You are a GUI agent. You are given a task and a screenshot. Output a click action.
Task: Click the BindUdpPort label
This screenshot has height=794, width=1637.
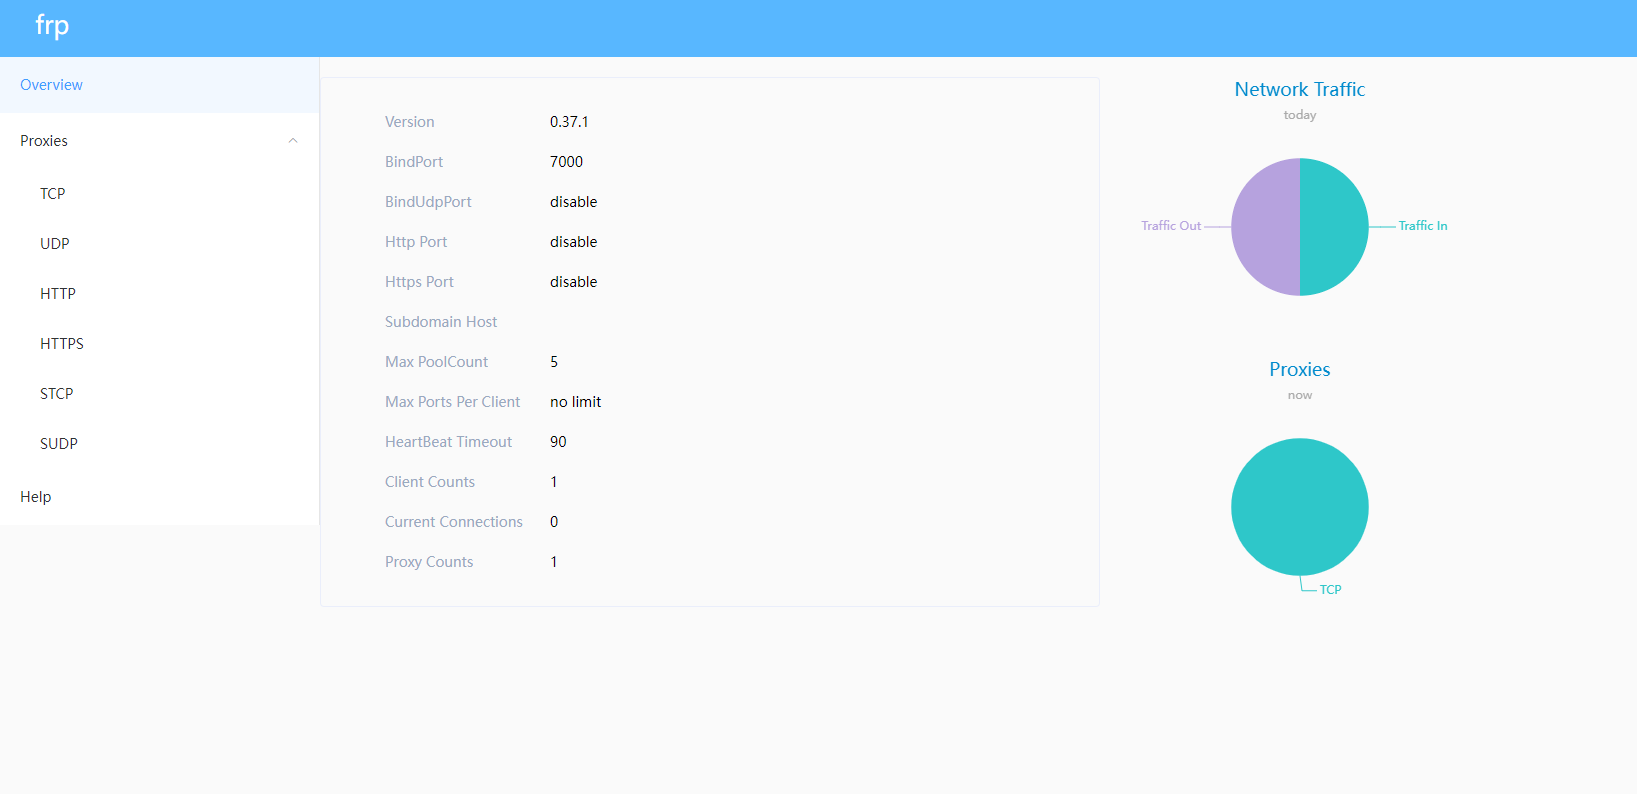coord(428,202)
